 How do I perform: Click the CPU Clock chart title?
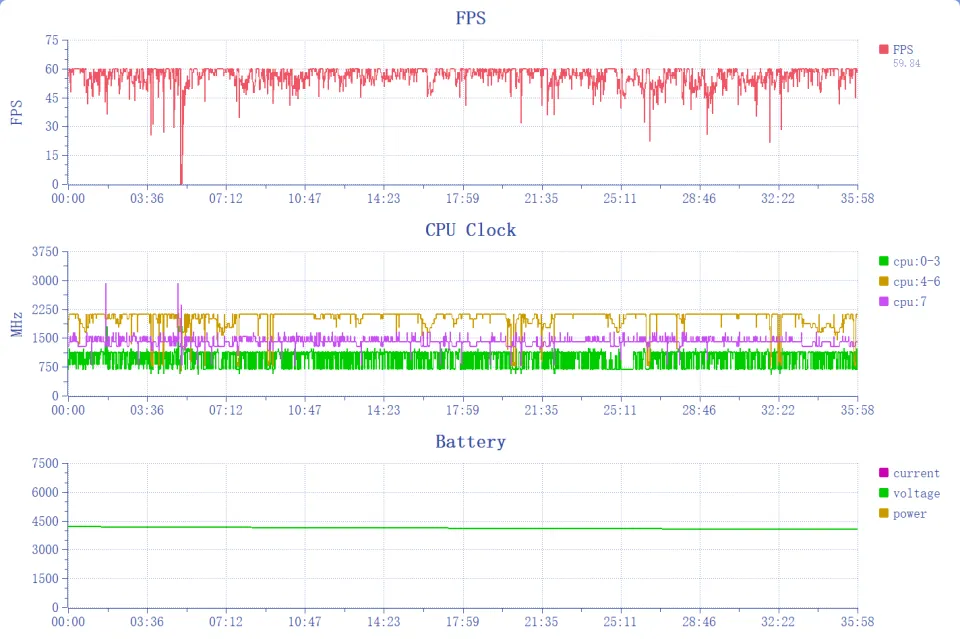point(471,230)
